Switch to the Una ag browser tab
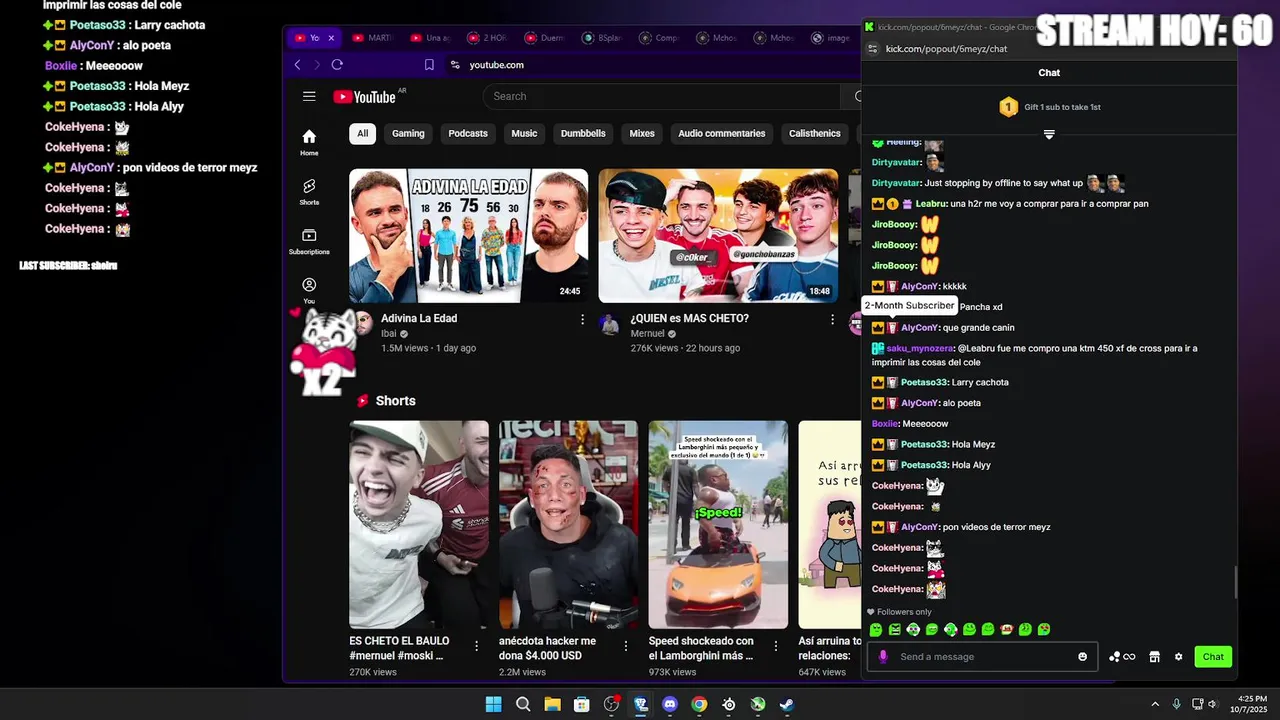The height and width of the screenshot is (720, 1280). pos(431,38)
